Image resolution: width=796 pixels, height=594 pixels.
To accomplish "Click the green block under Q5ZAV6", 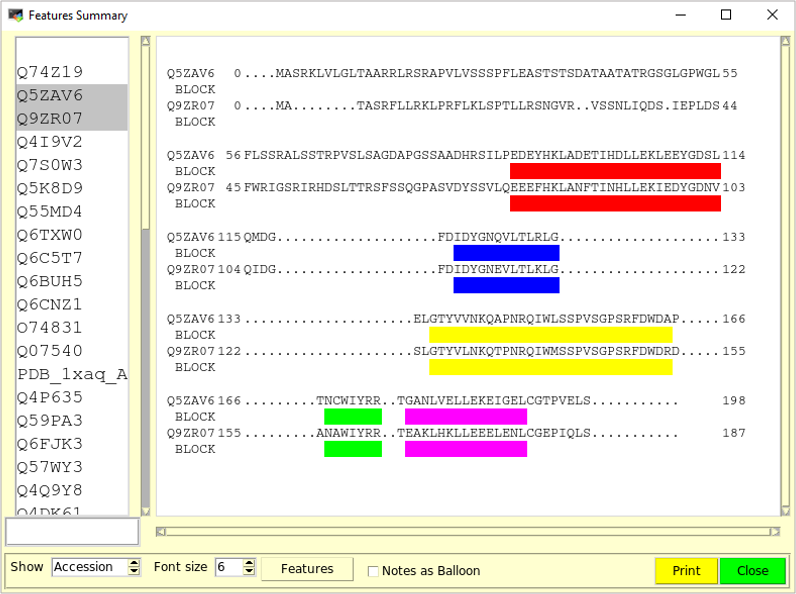I will (x=353, y=416).
